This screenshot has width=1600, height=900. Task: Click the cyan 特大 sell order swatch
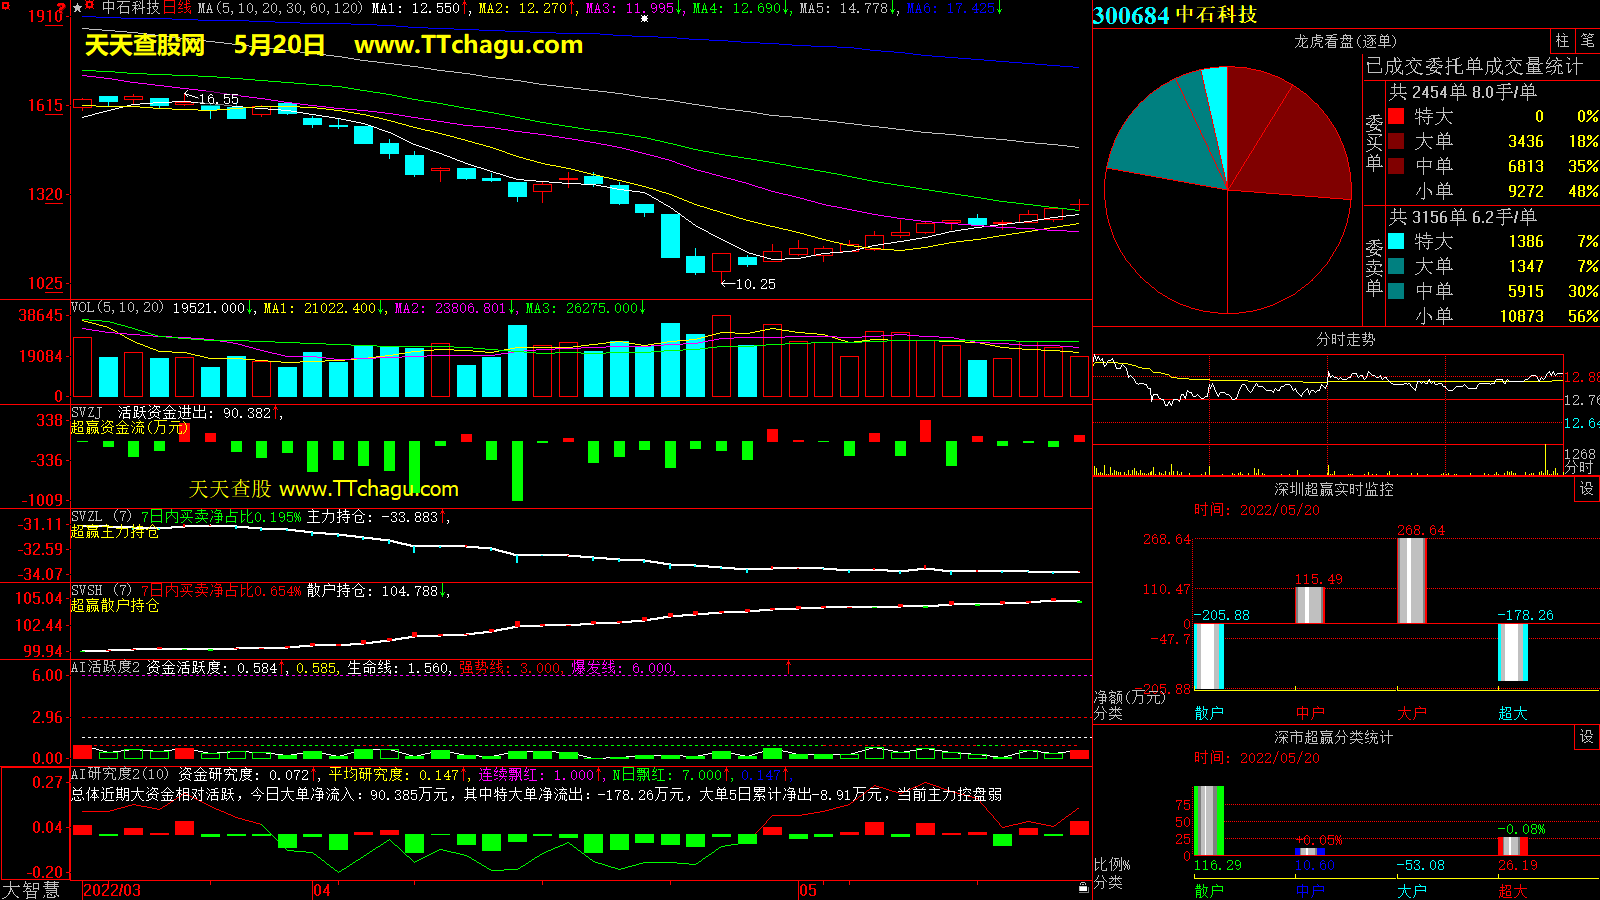pos(1396,241)
